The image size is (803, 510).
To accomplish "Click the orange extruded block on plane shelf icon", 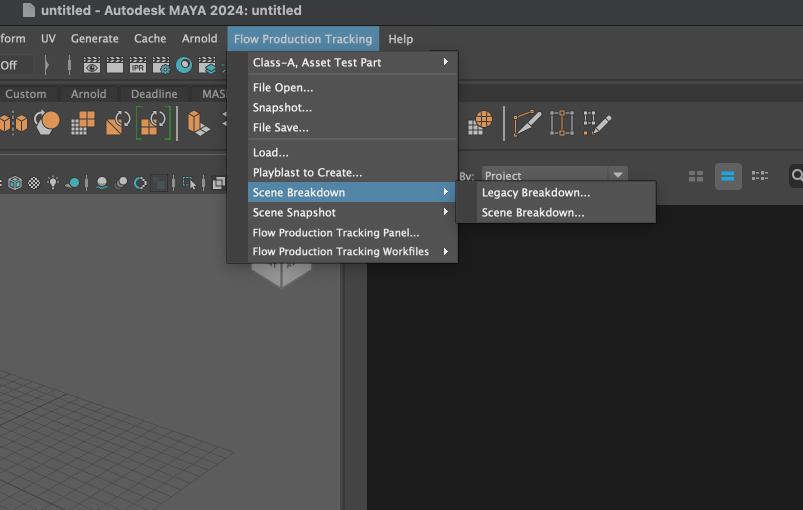I will click(198, 123).
